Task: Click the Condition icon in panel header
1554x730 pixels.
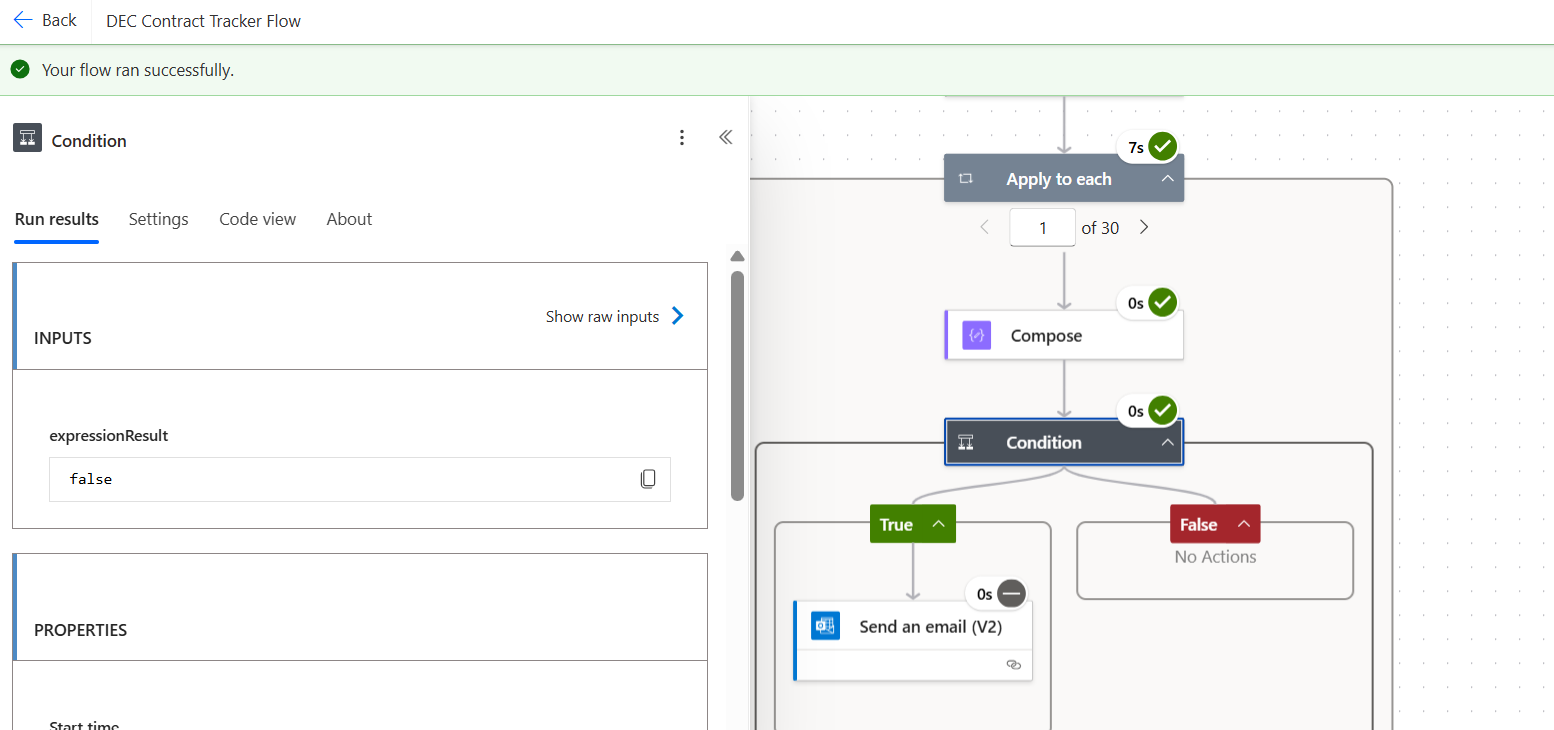Action: pyautogui.click(x=27, y=138)
